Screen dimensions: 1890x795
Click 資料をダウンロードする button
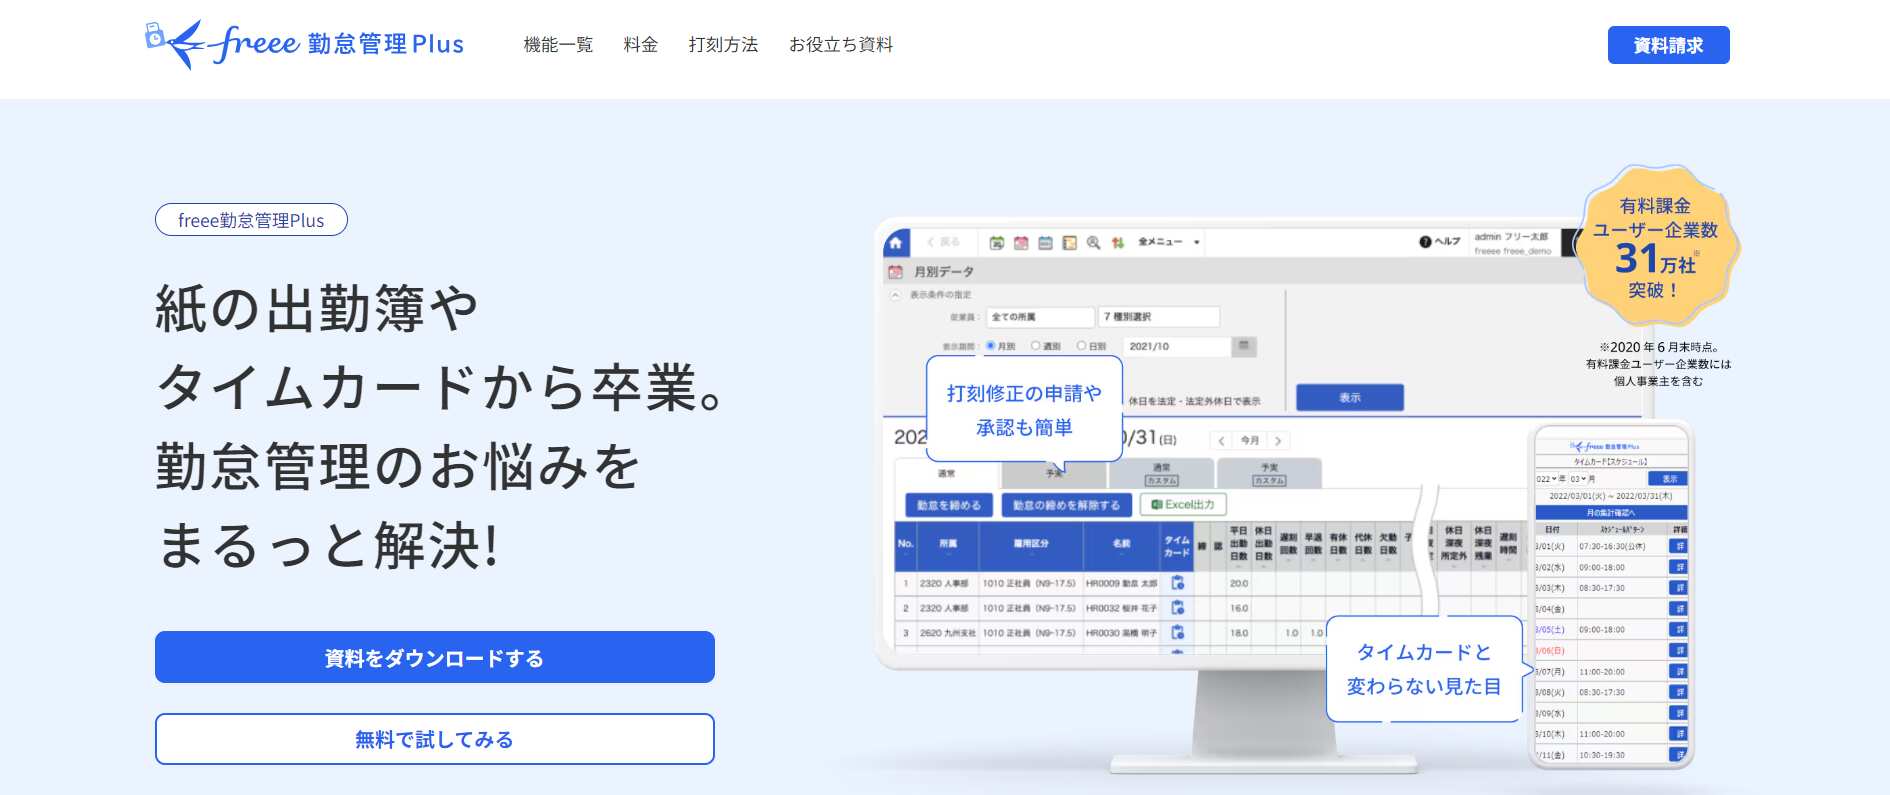(435, 657)
